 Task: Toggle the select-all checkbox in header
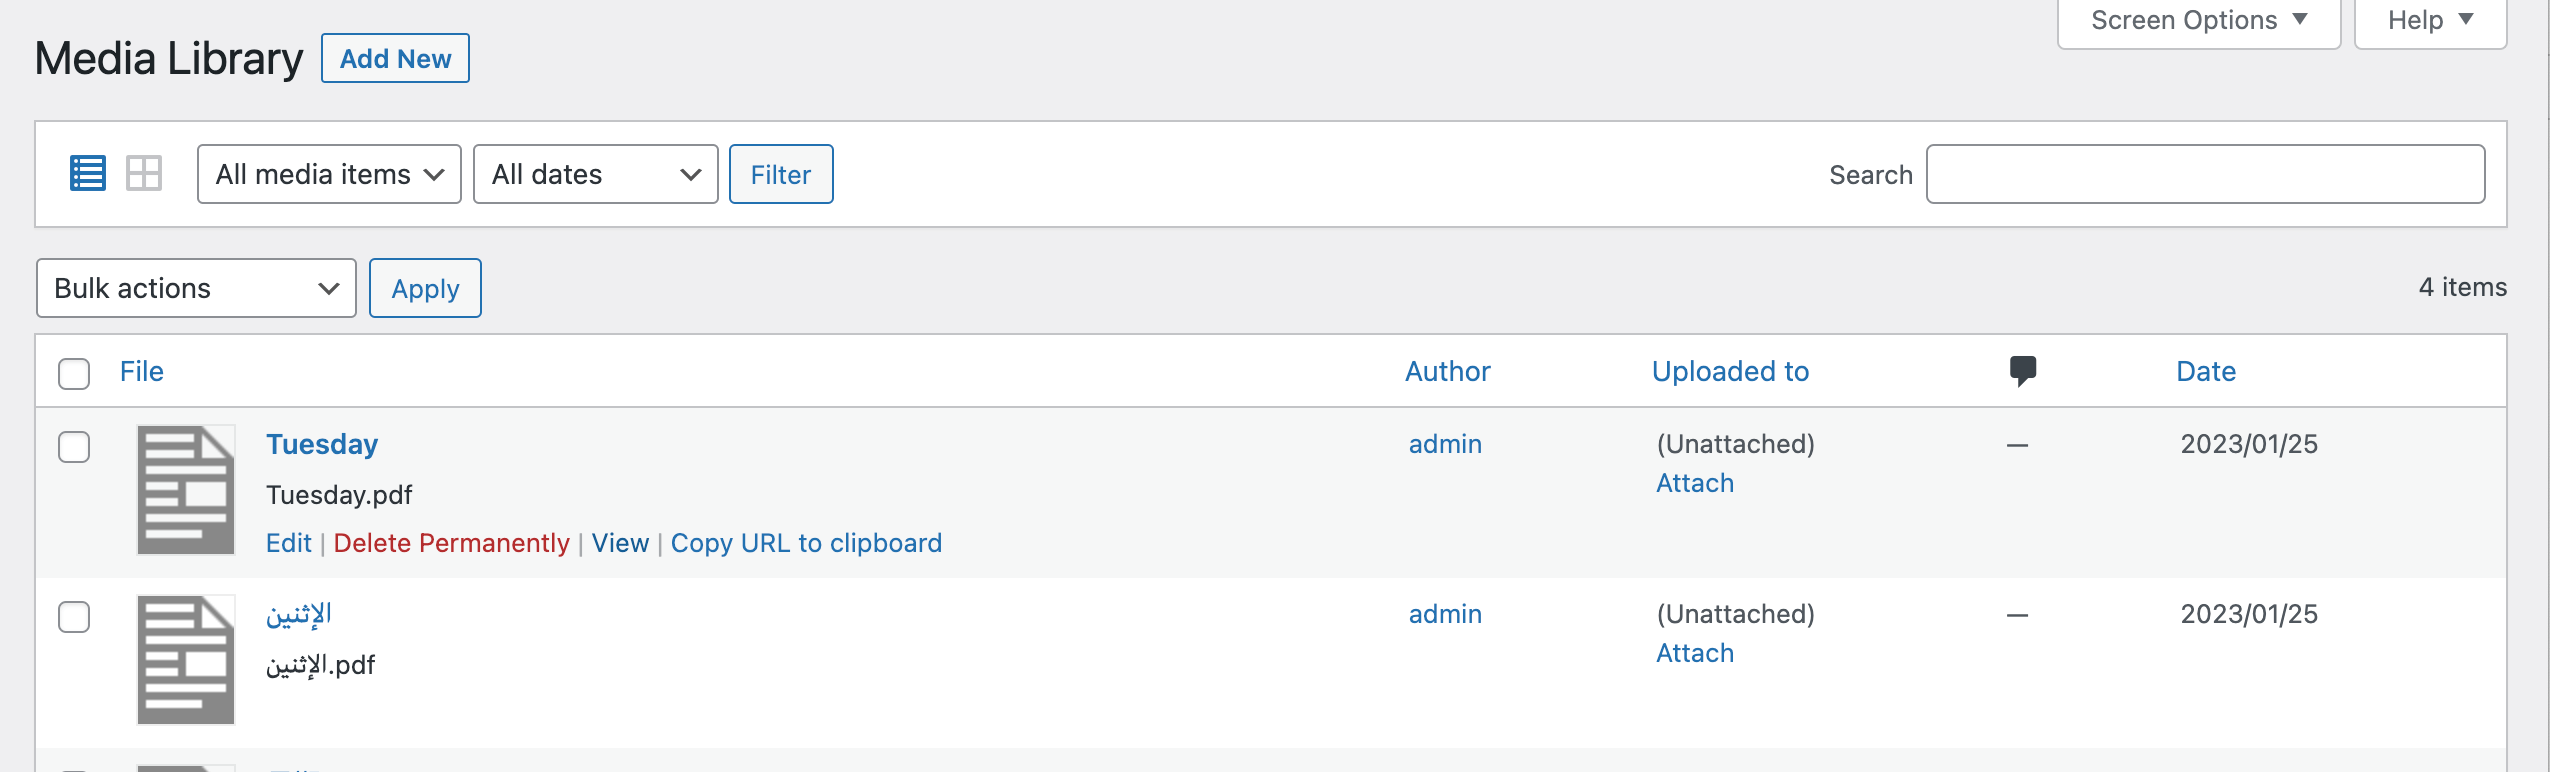pyautogui.click(x=74, y=373)
